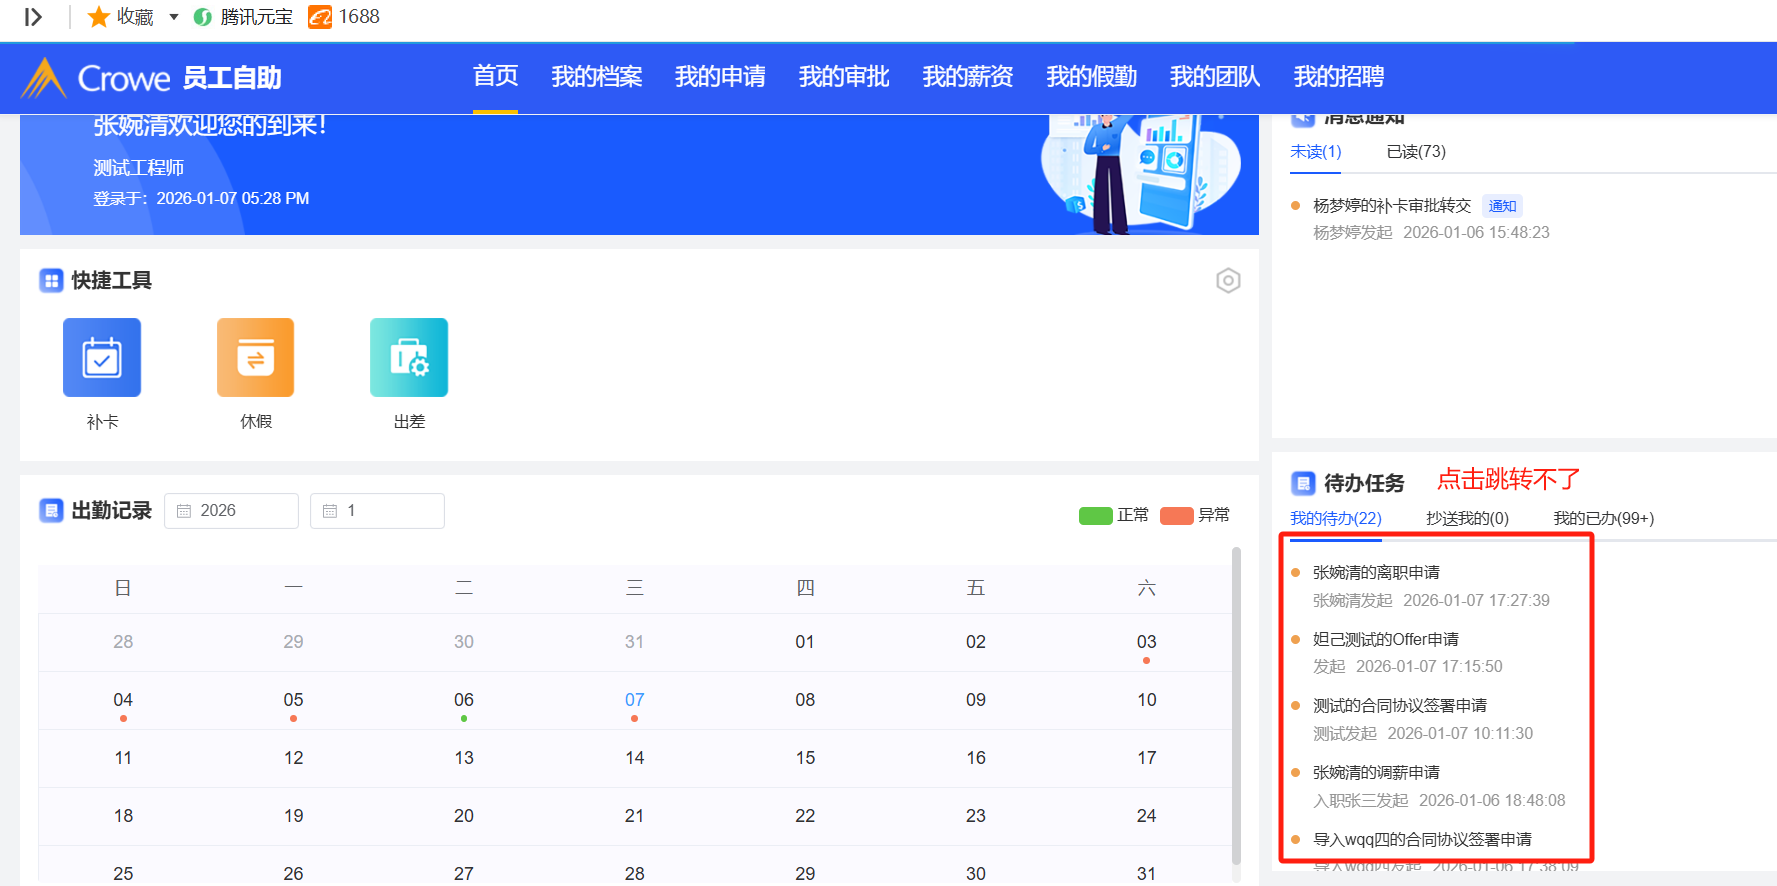Select calendar date 10 in the calendar

(1146, 700)
